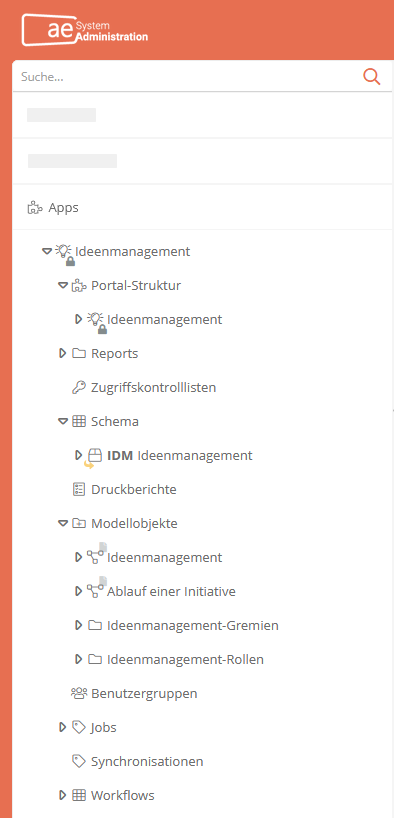Click the Synchronisationen tag icon
The width and height of the screenshot is (394, 818).
click(x=78, y=761)
